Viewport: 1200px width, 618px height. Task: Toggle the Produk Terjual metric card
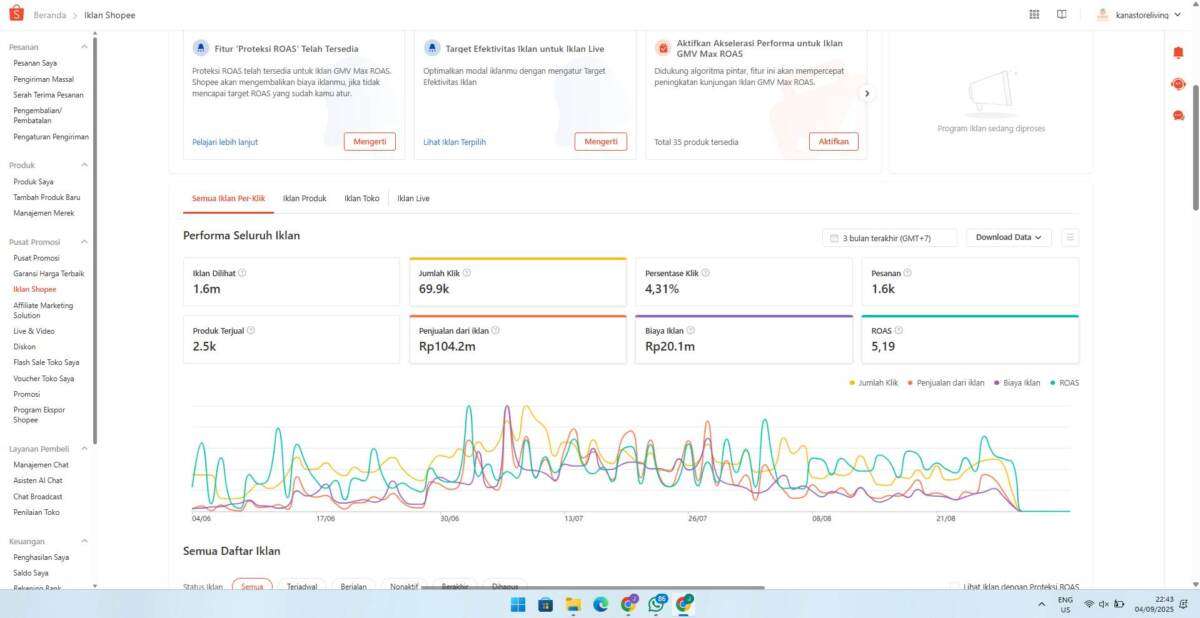point(292,340)
